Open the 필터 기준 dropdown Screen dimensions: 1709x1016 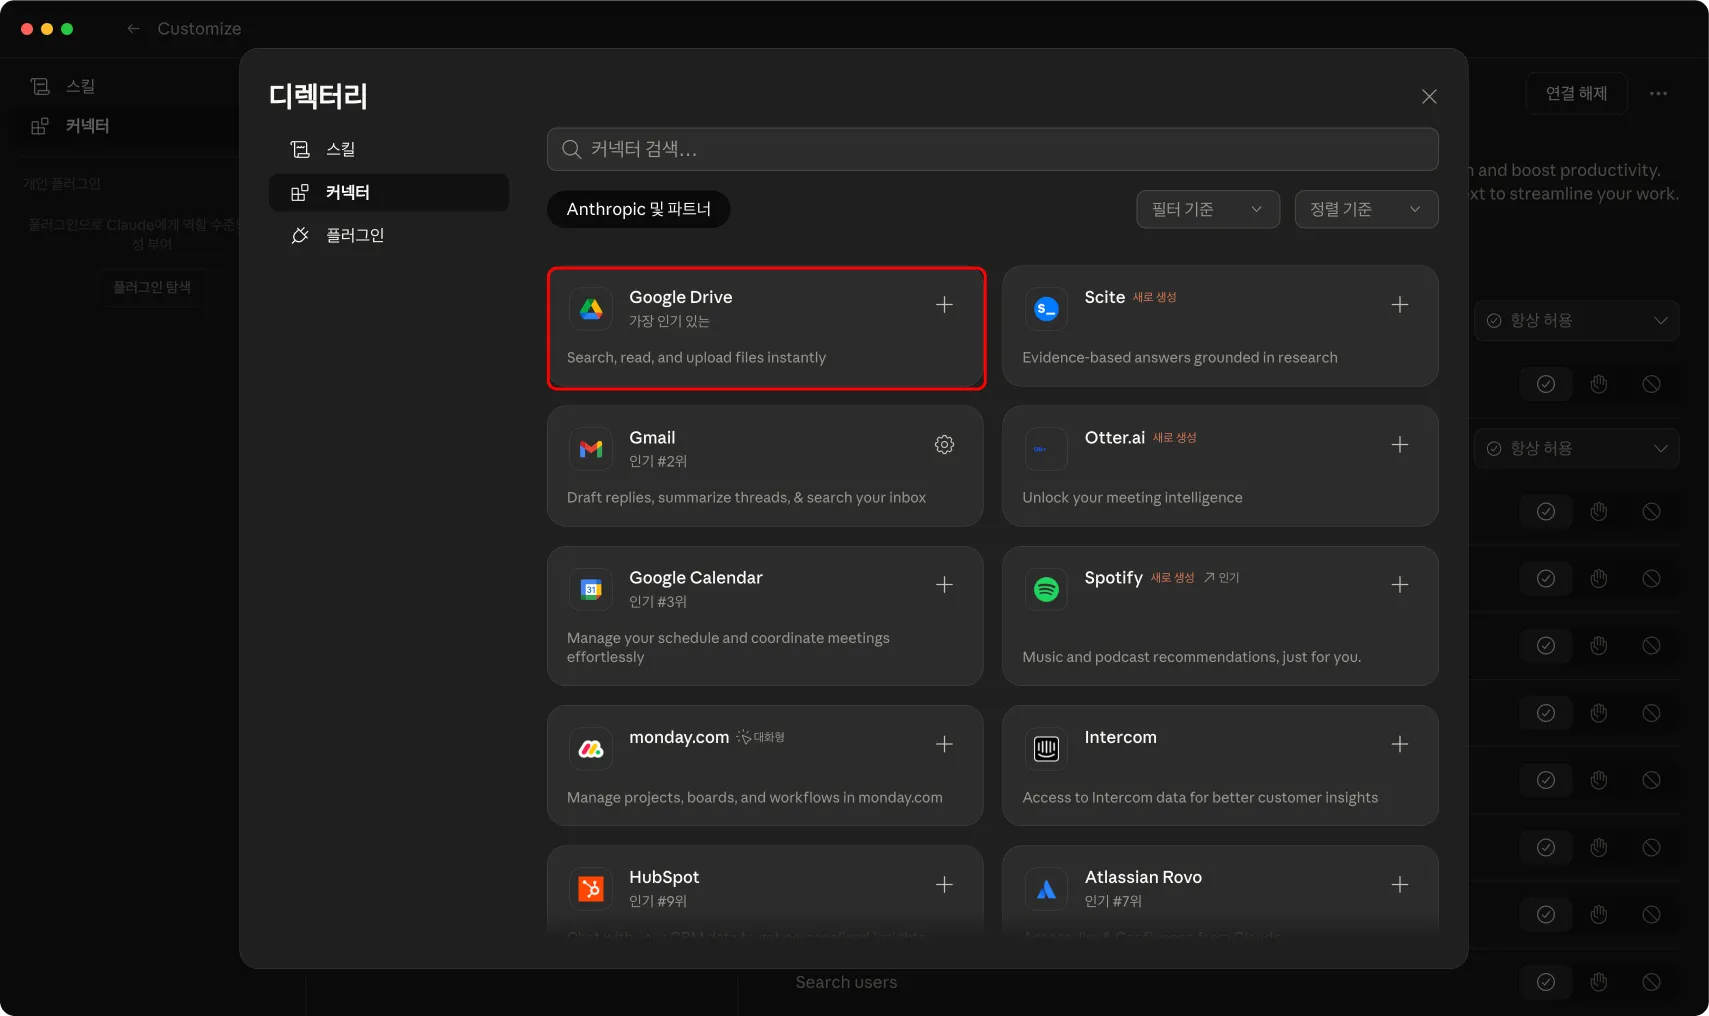1208,209
